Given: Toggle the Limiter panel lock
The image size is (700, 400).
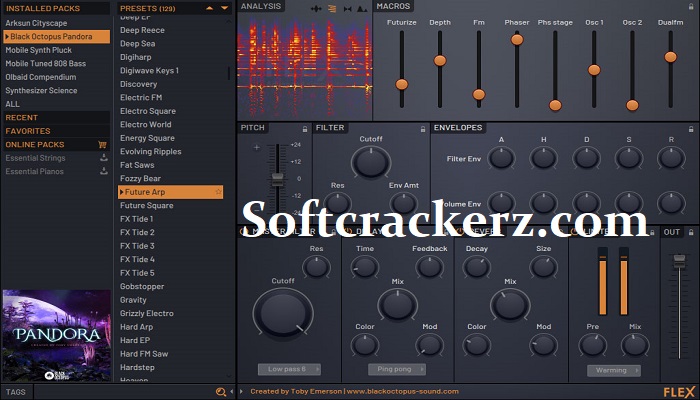Looking at the screenshot, I should pyautogui.click(x=652, y=232).
